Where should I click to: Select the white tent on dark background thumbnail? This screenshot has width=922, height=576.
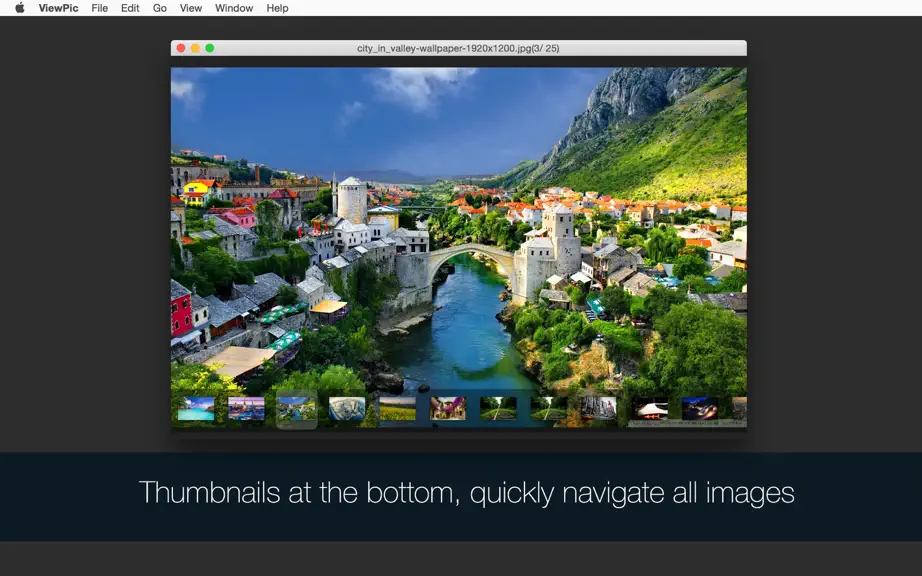coord(650,408)
